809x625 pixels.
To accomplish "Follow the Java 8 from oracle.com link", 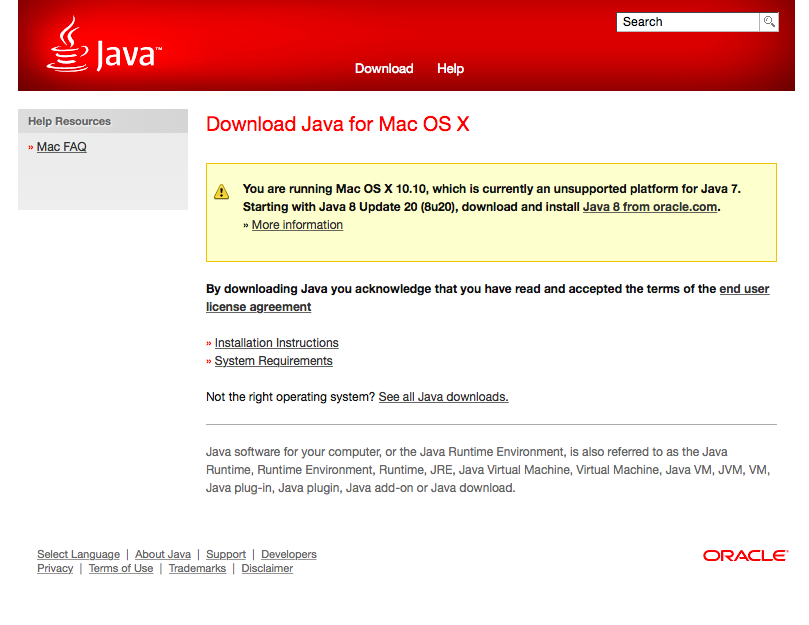I will (x=650, y=207).
